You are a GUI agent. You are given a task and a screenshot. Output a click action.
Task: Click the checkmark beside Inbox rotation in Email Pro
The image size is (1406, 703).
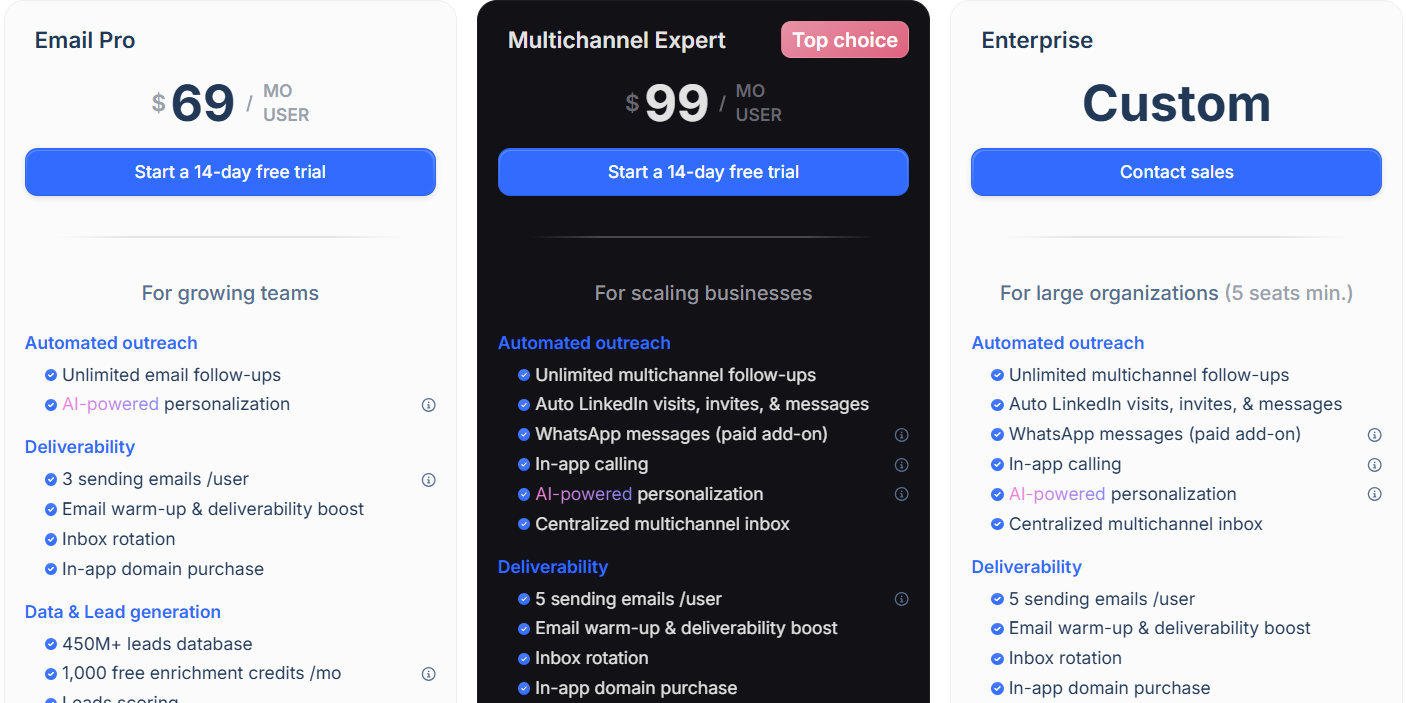pyautogui.click(x=51, y=539)
